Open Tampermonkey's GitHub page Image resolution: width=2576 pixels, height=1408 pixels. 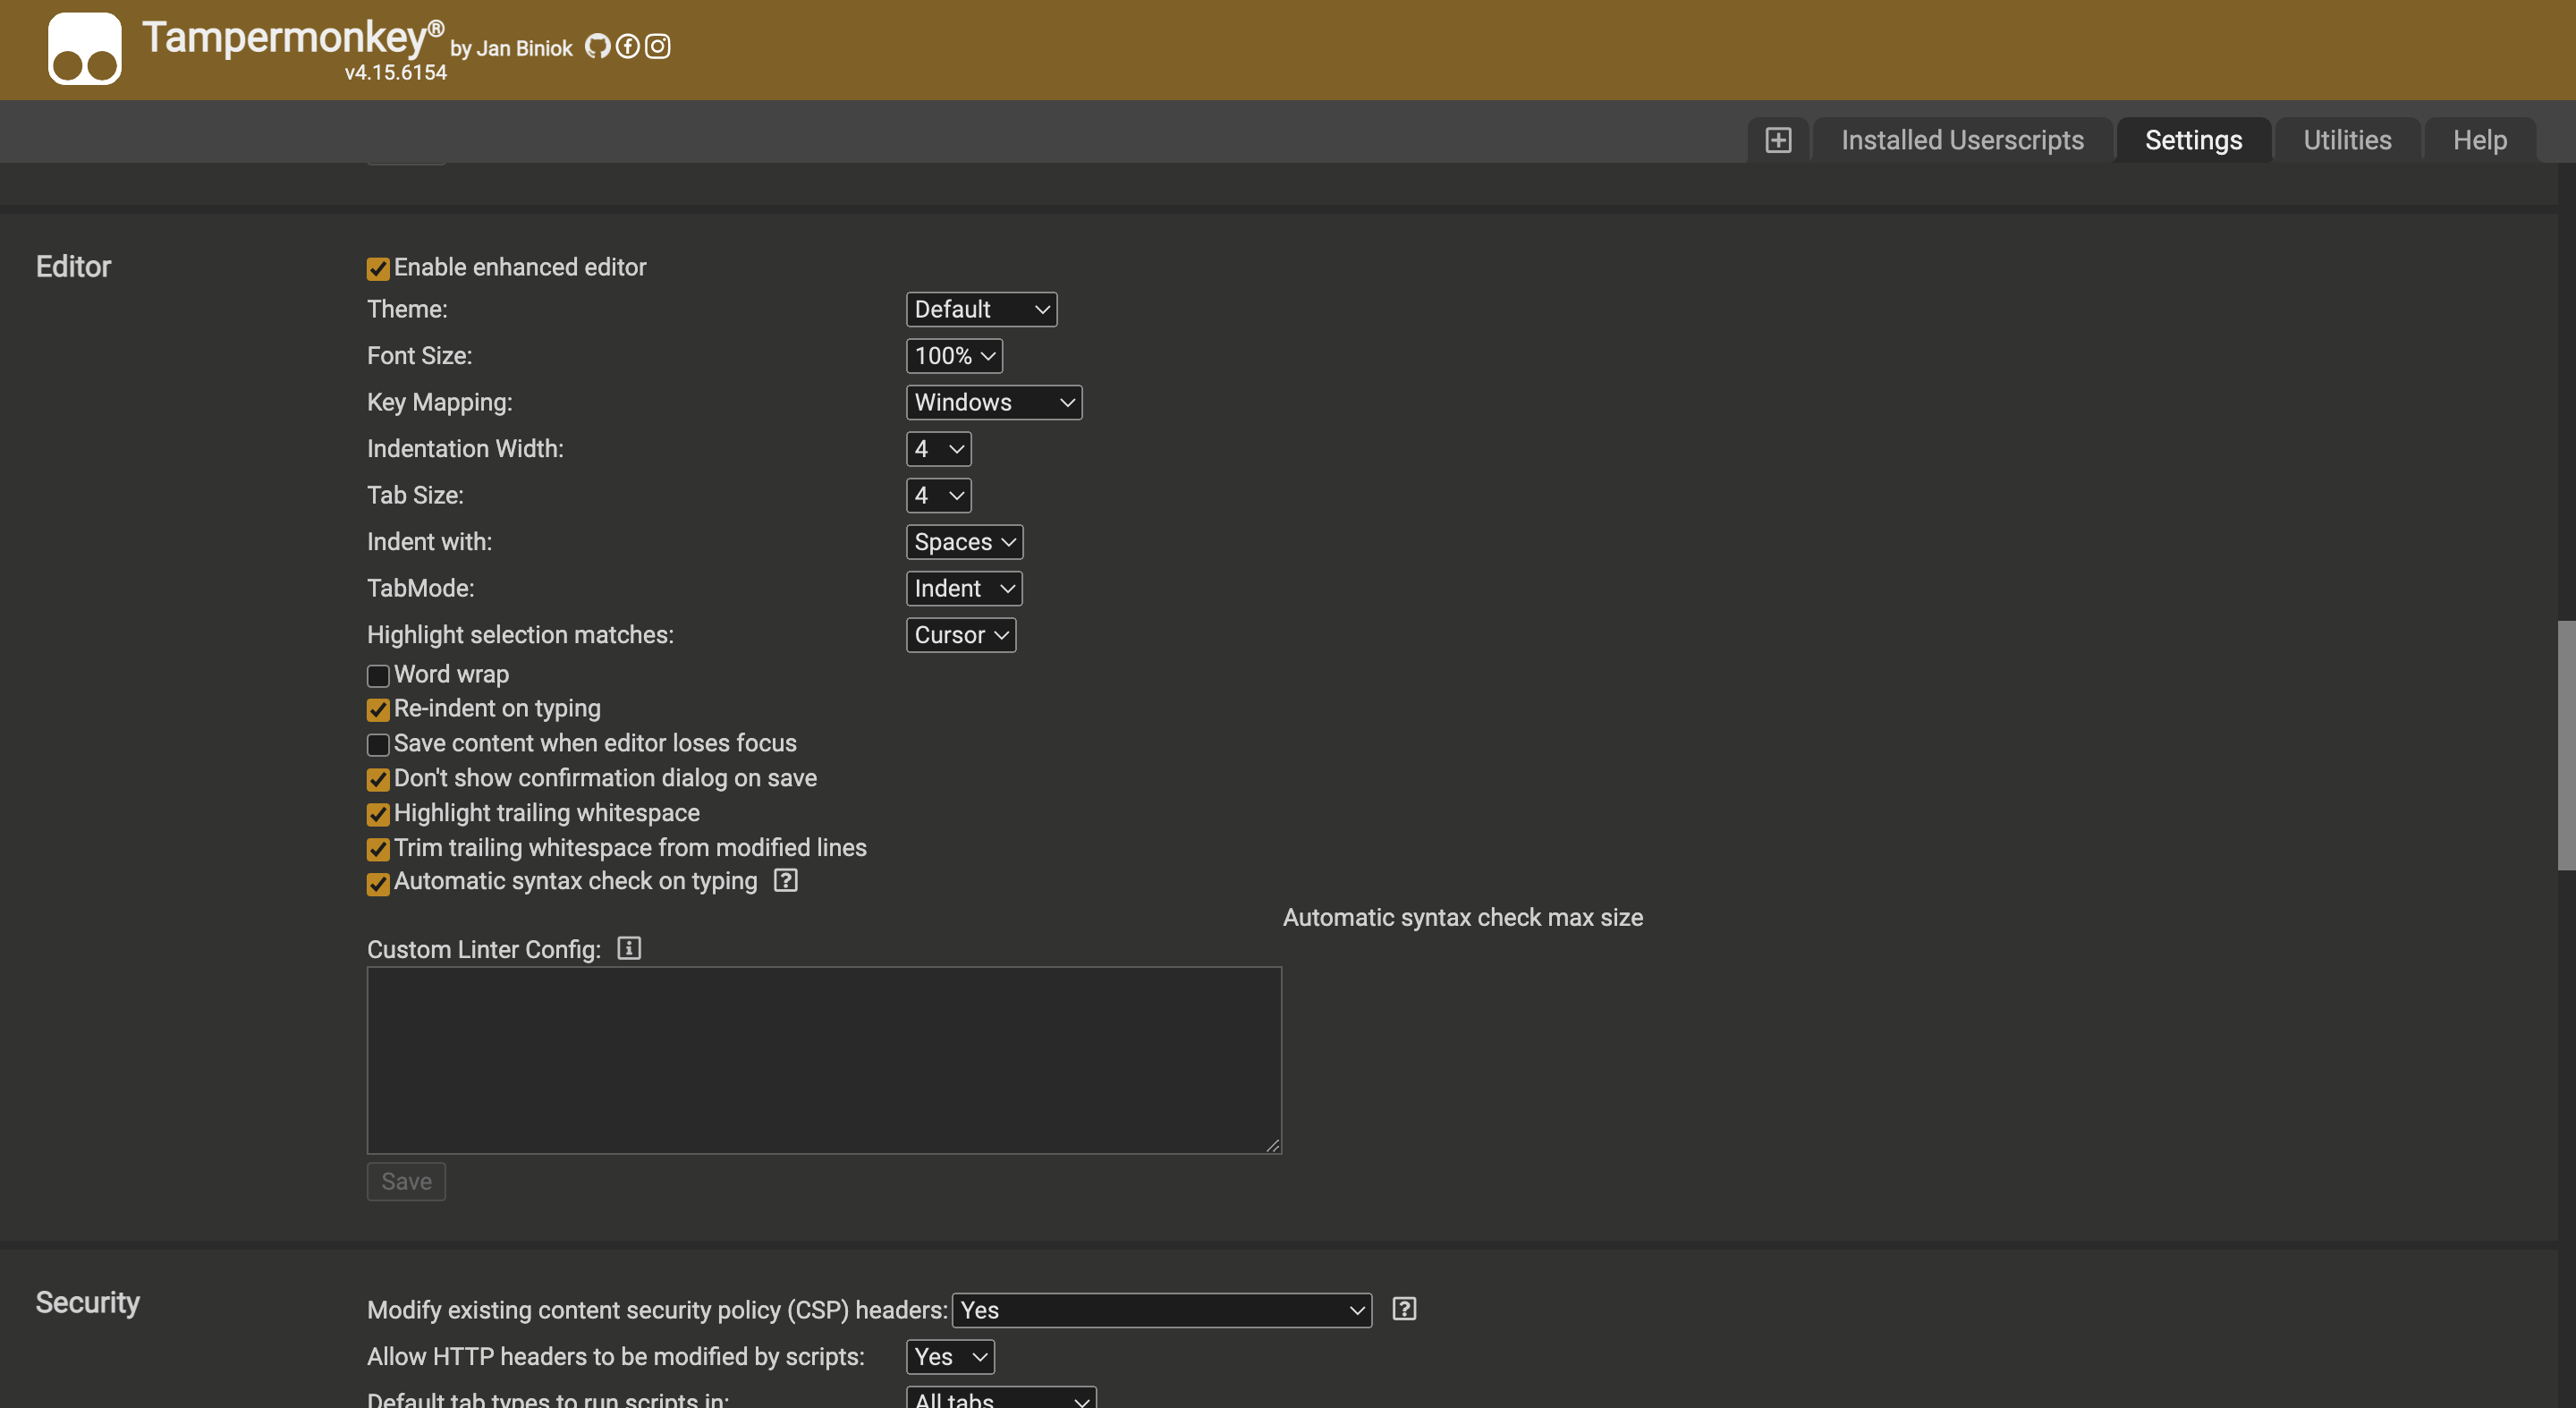coord(598,46)
